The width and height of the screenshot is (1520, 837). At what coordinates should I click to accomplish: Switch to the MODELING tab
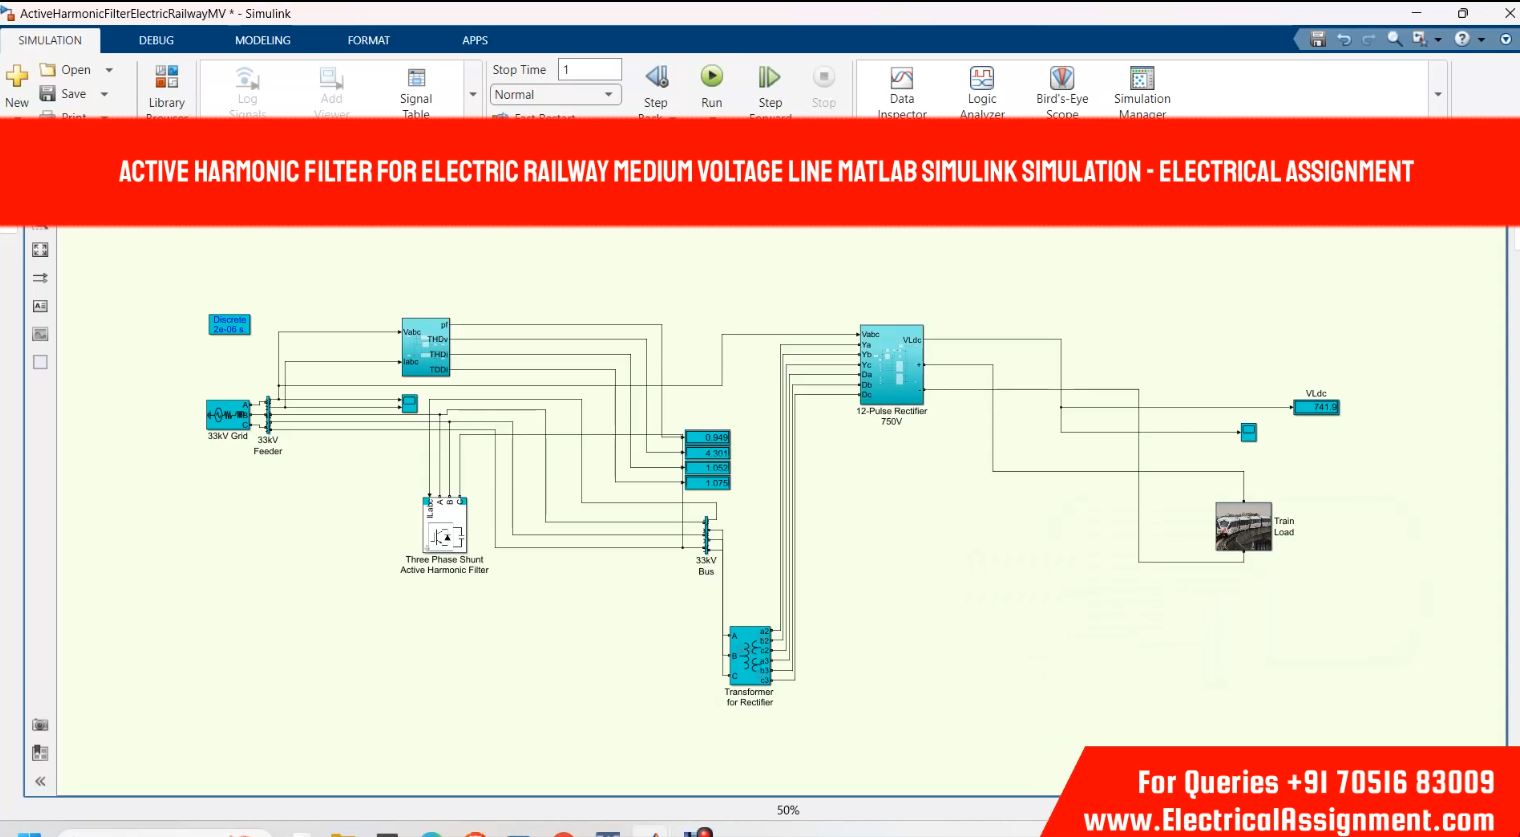(263, 40)
